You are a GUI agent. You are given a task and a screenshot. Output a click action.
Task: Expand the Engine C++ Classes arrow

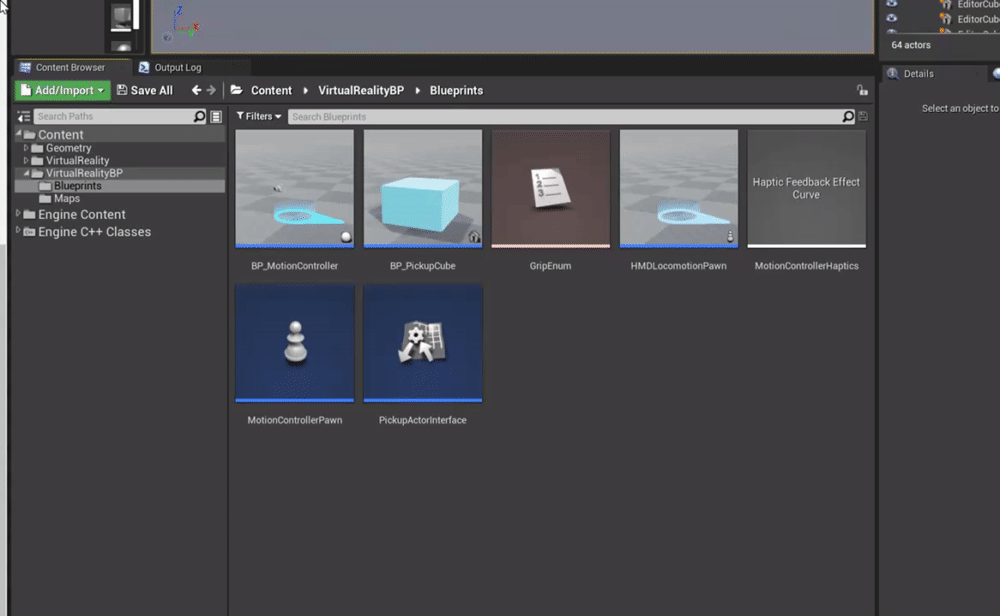pyautogui.click(x=18, y=231)
